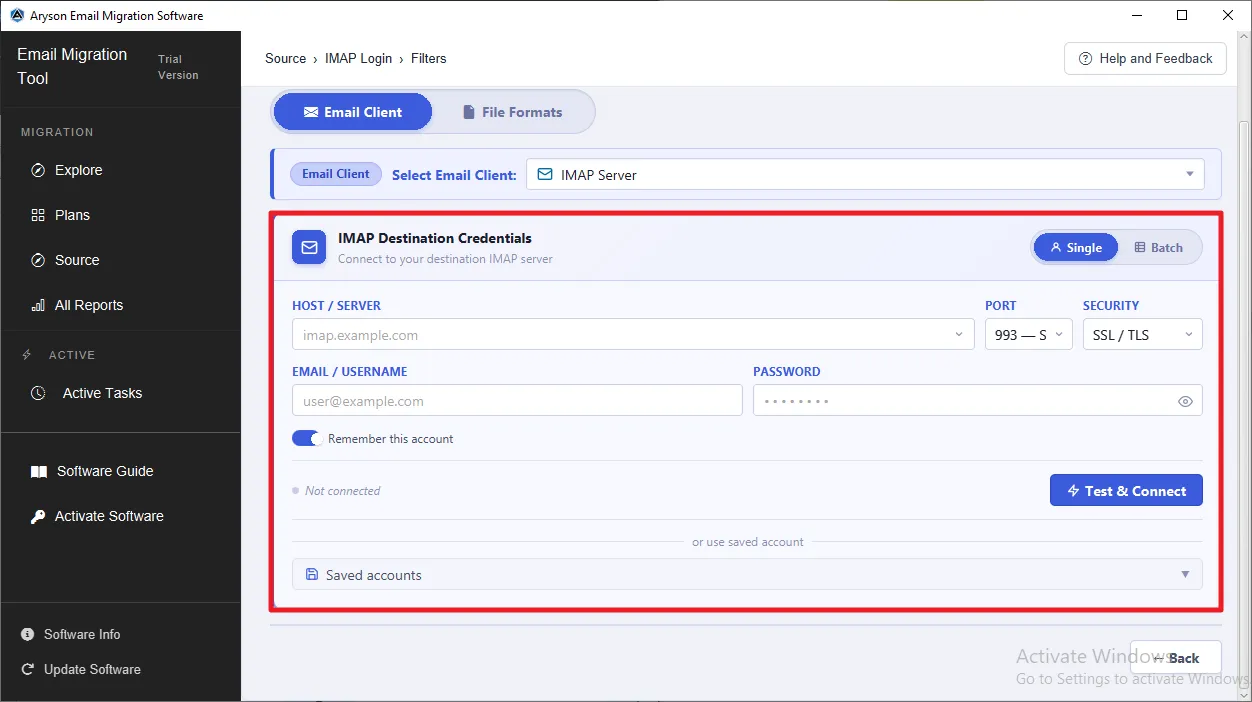The width and height of the screenshot is (1252, 702).
Task: Click the Email / Username input field
Action: (x=517, y=401)
